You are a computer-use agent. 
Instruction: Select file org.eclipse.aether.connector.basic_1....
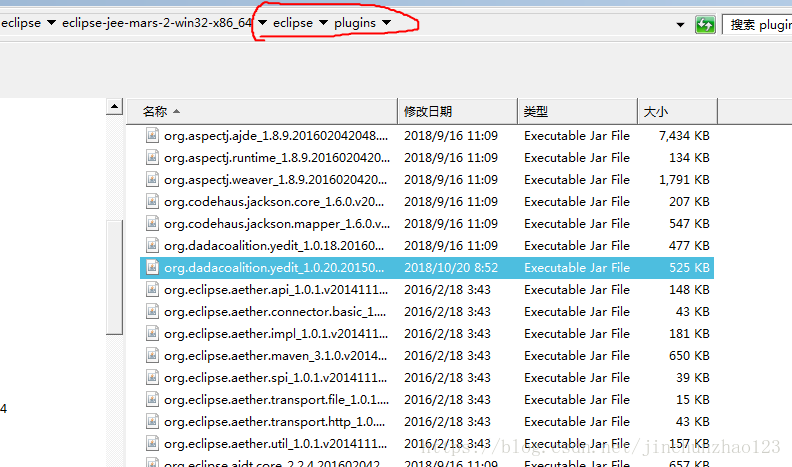[275, 312]
